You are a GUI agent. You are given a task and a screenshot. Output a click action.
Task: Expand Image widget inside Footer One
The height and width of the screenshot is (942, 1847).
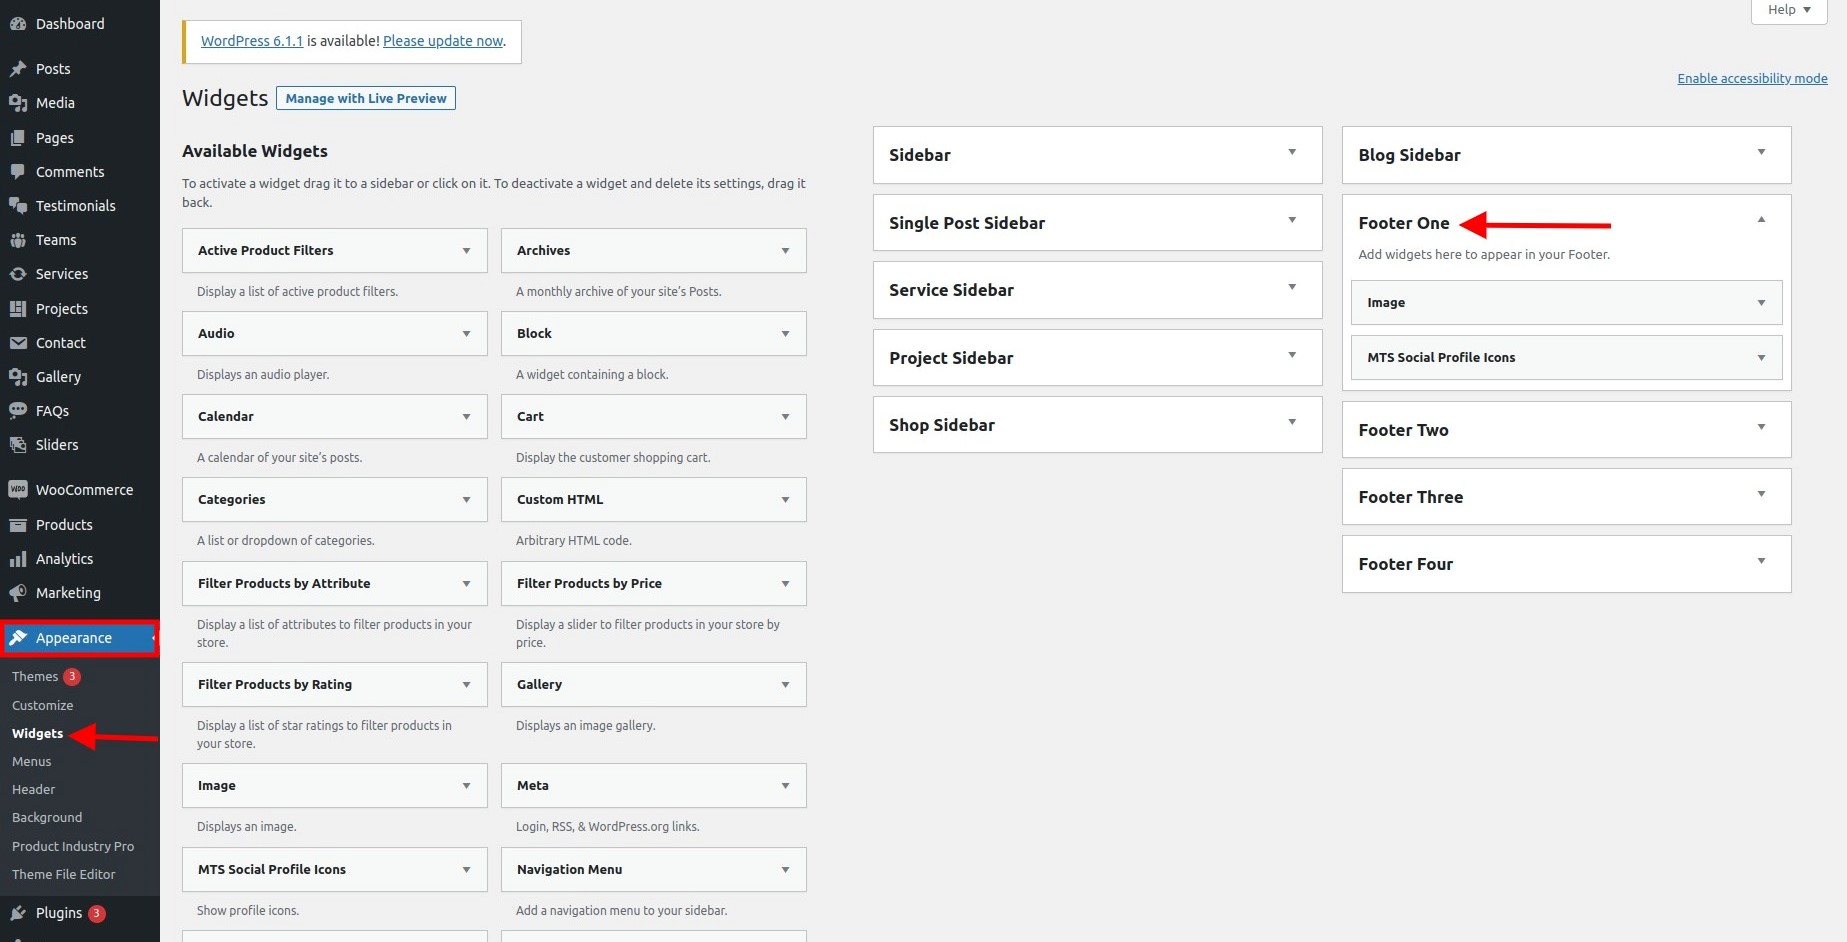pos(1761,303)
